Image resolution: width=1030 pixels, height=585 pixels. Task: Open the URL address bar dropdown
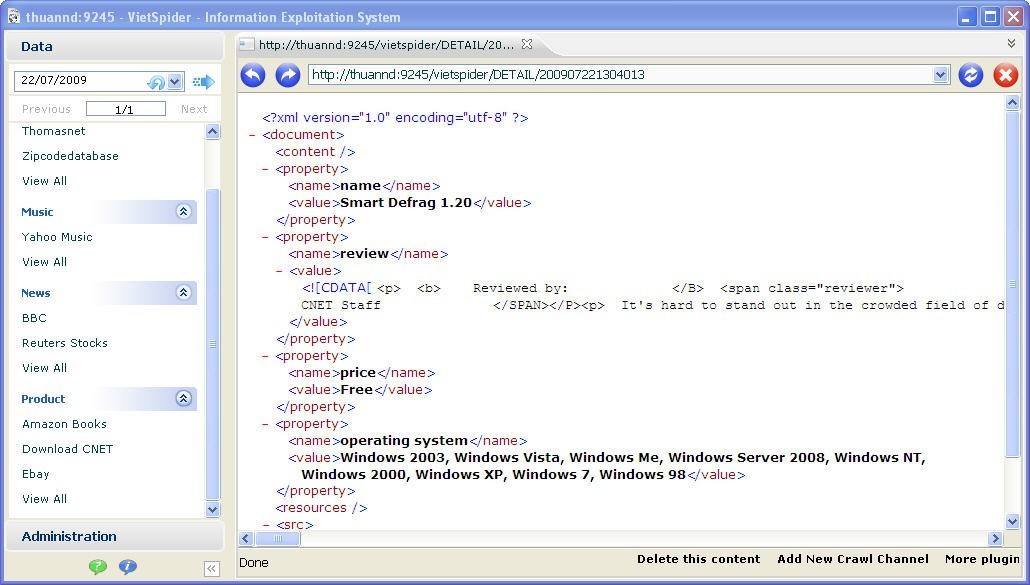click(940, 75)
